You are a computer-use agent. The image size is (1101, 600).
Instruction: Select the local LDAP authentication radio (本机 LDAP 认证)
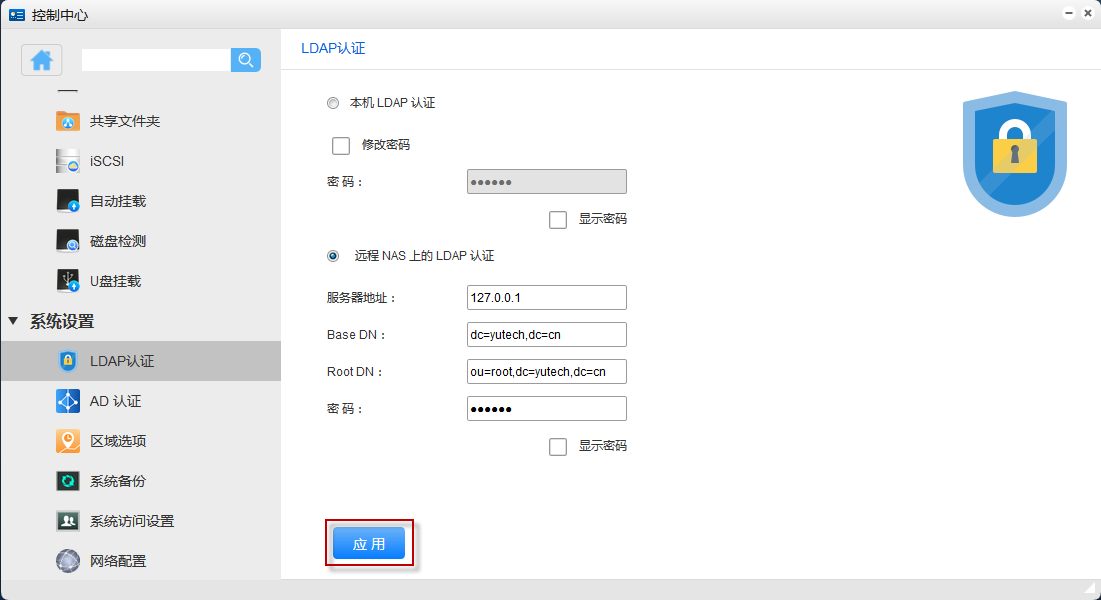coord(333,103)
